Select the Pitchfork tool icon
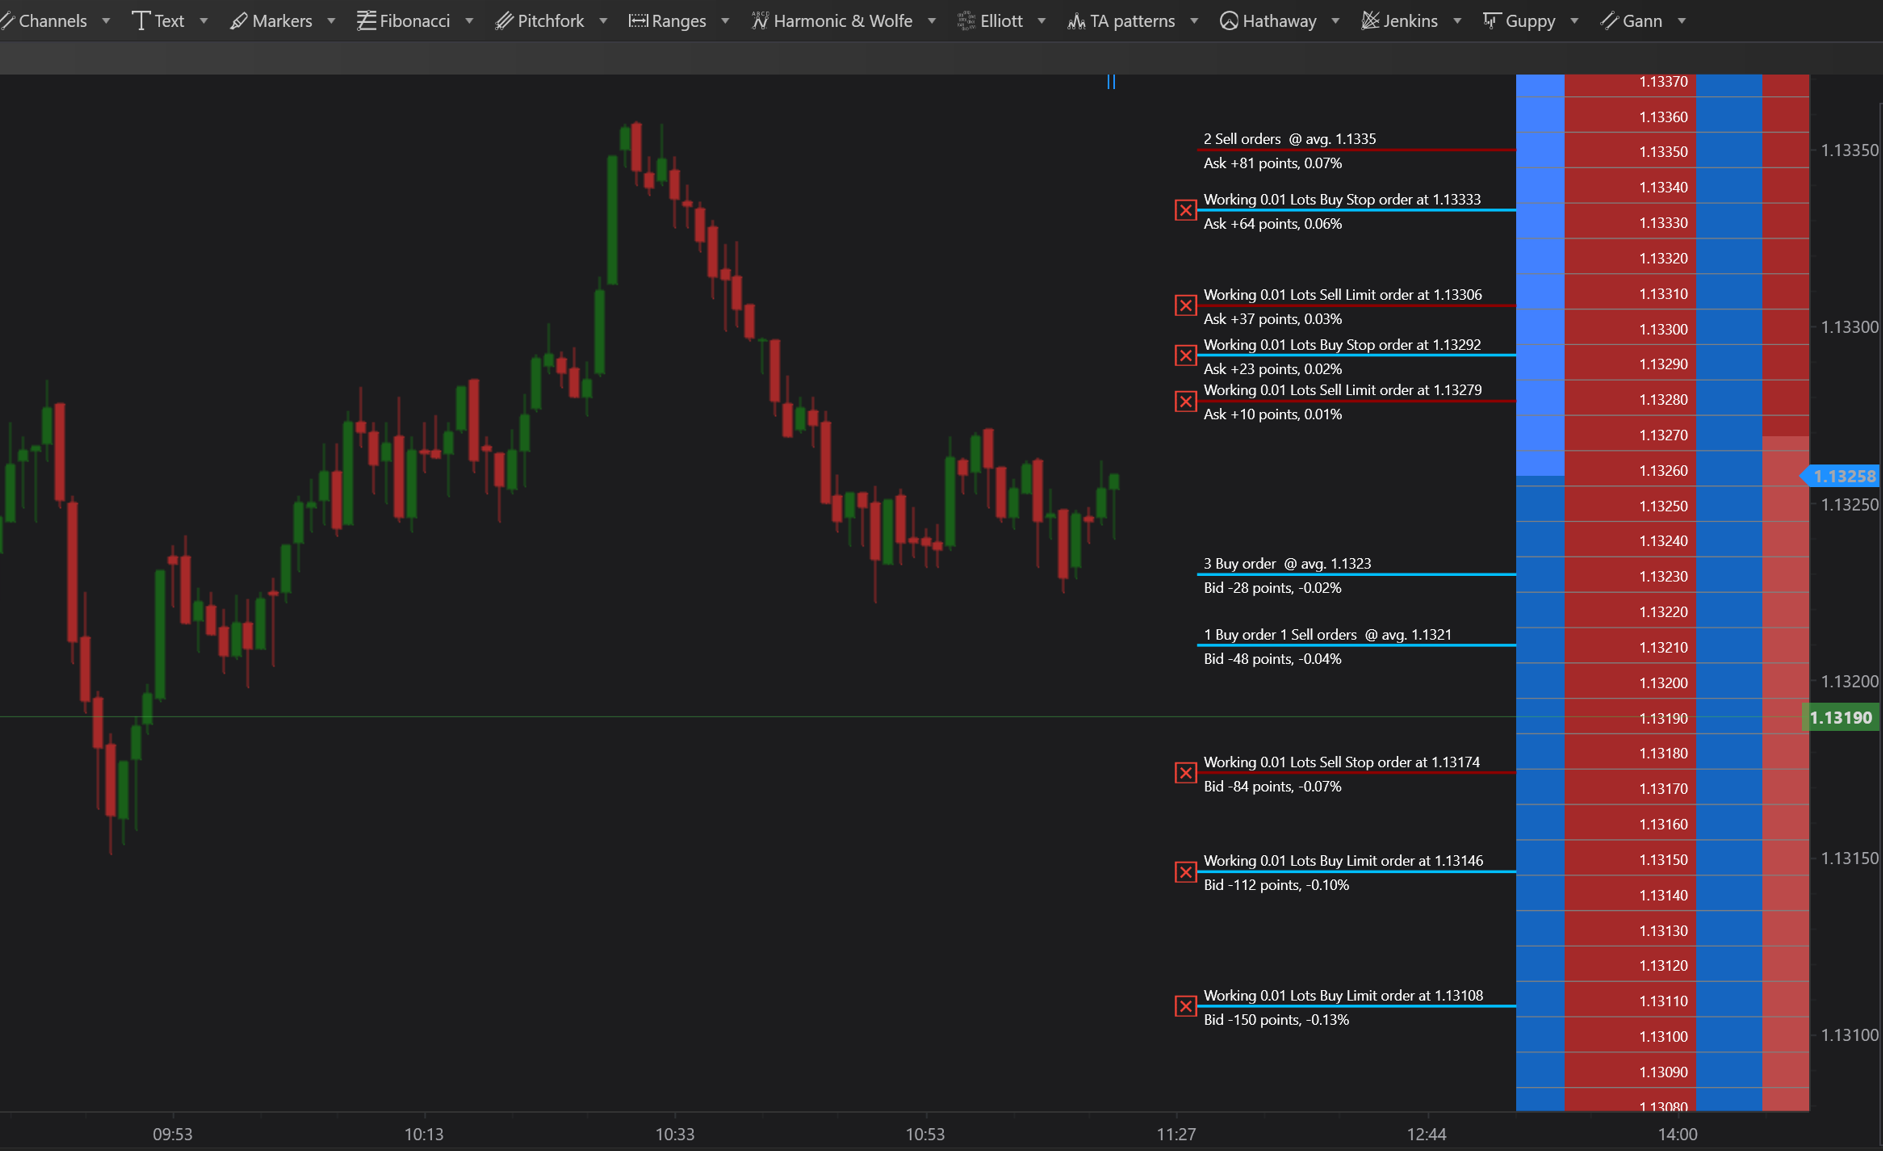 click(x=504, y=21)
